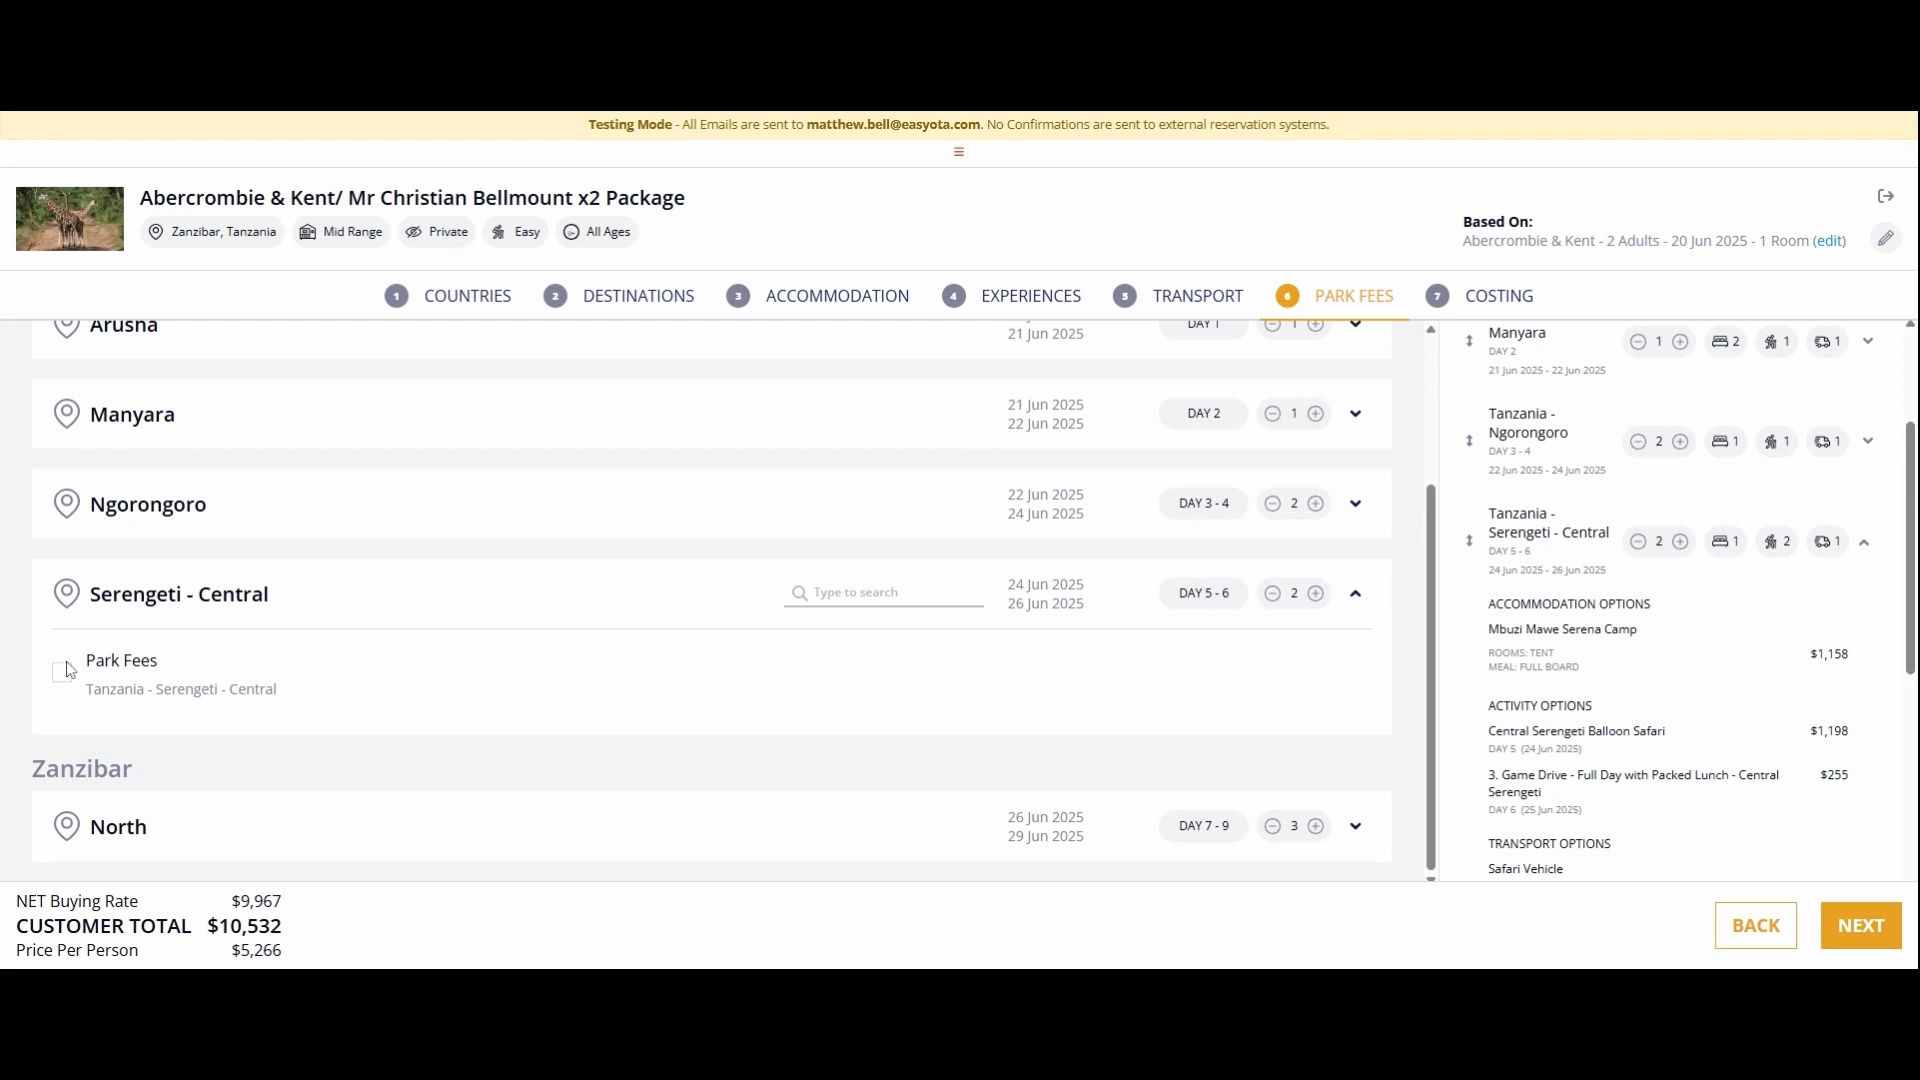Go to Countries step
Screen dimensions: 1920x1080
tap(448, 296)
